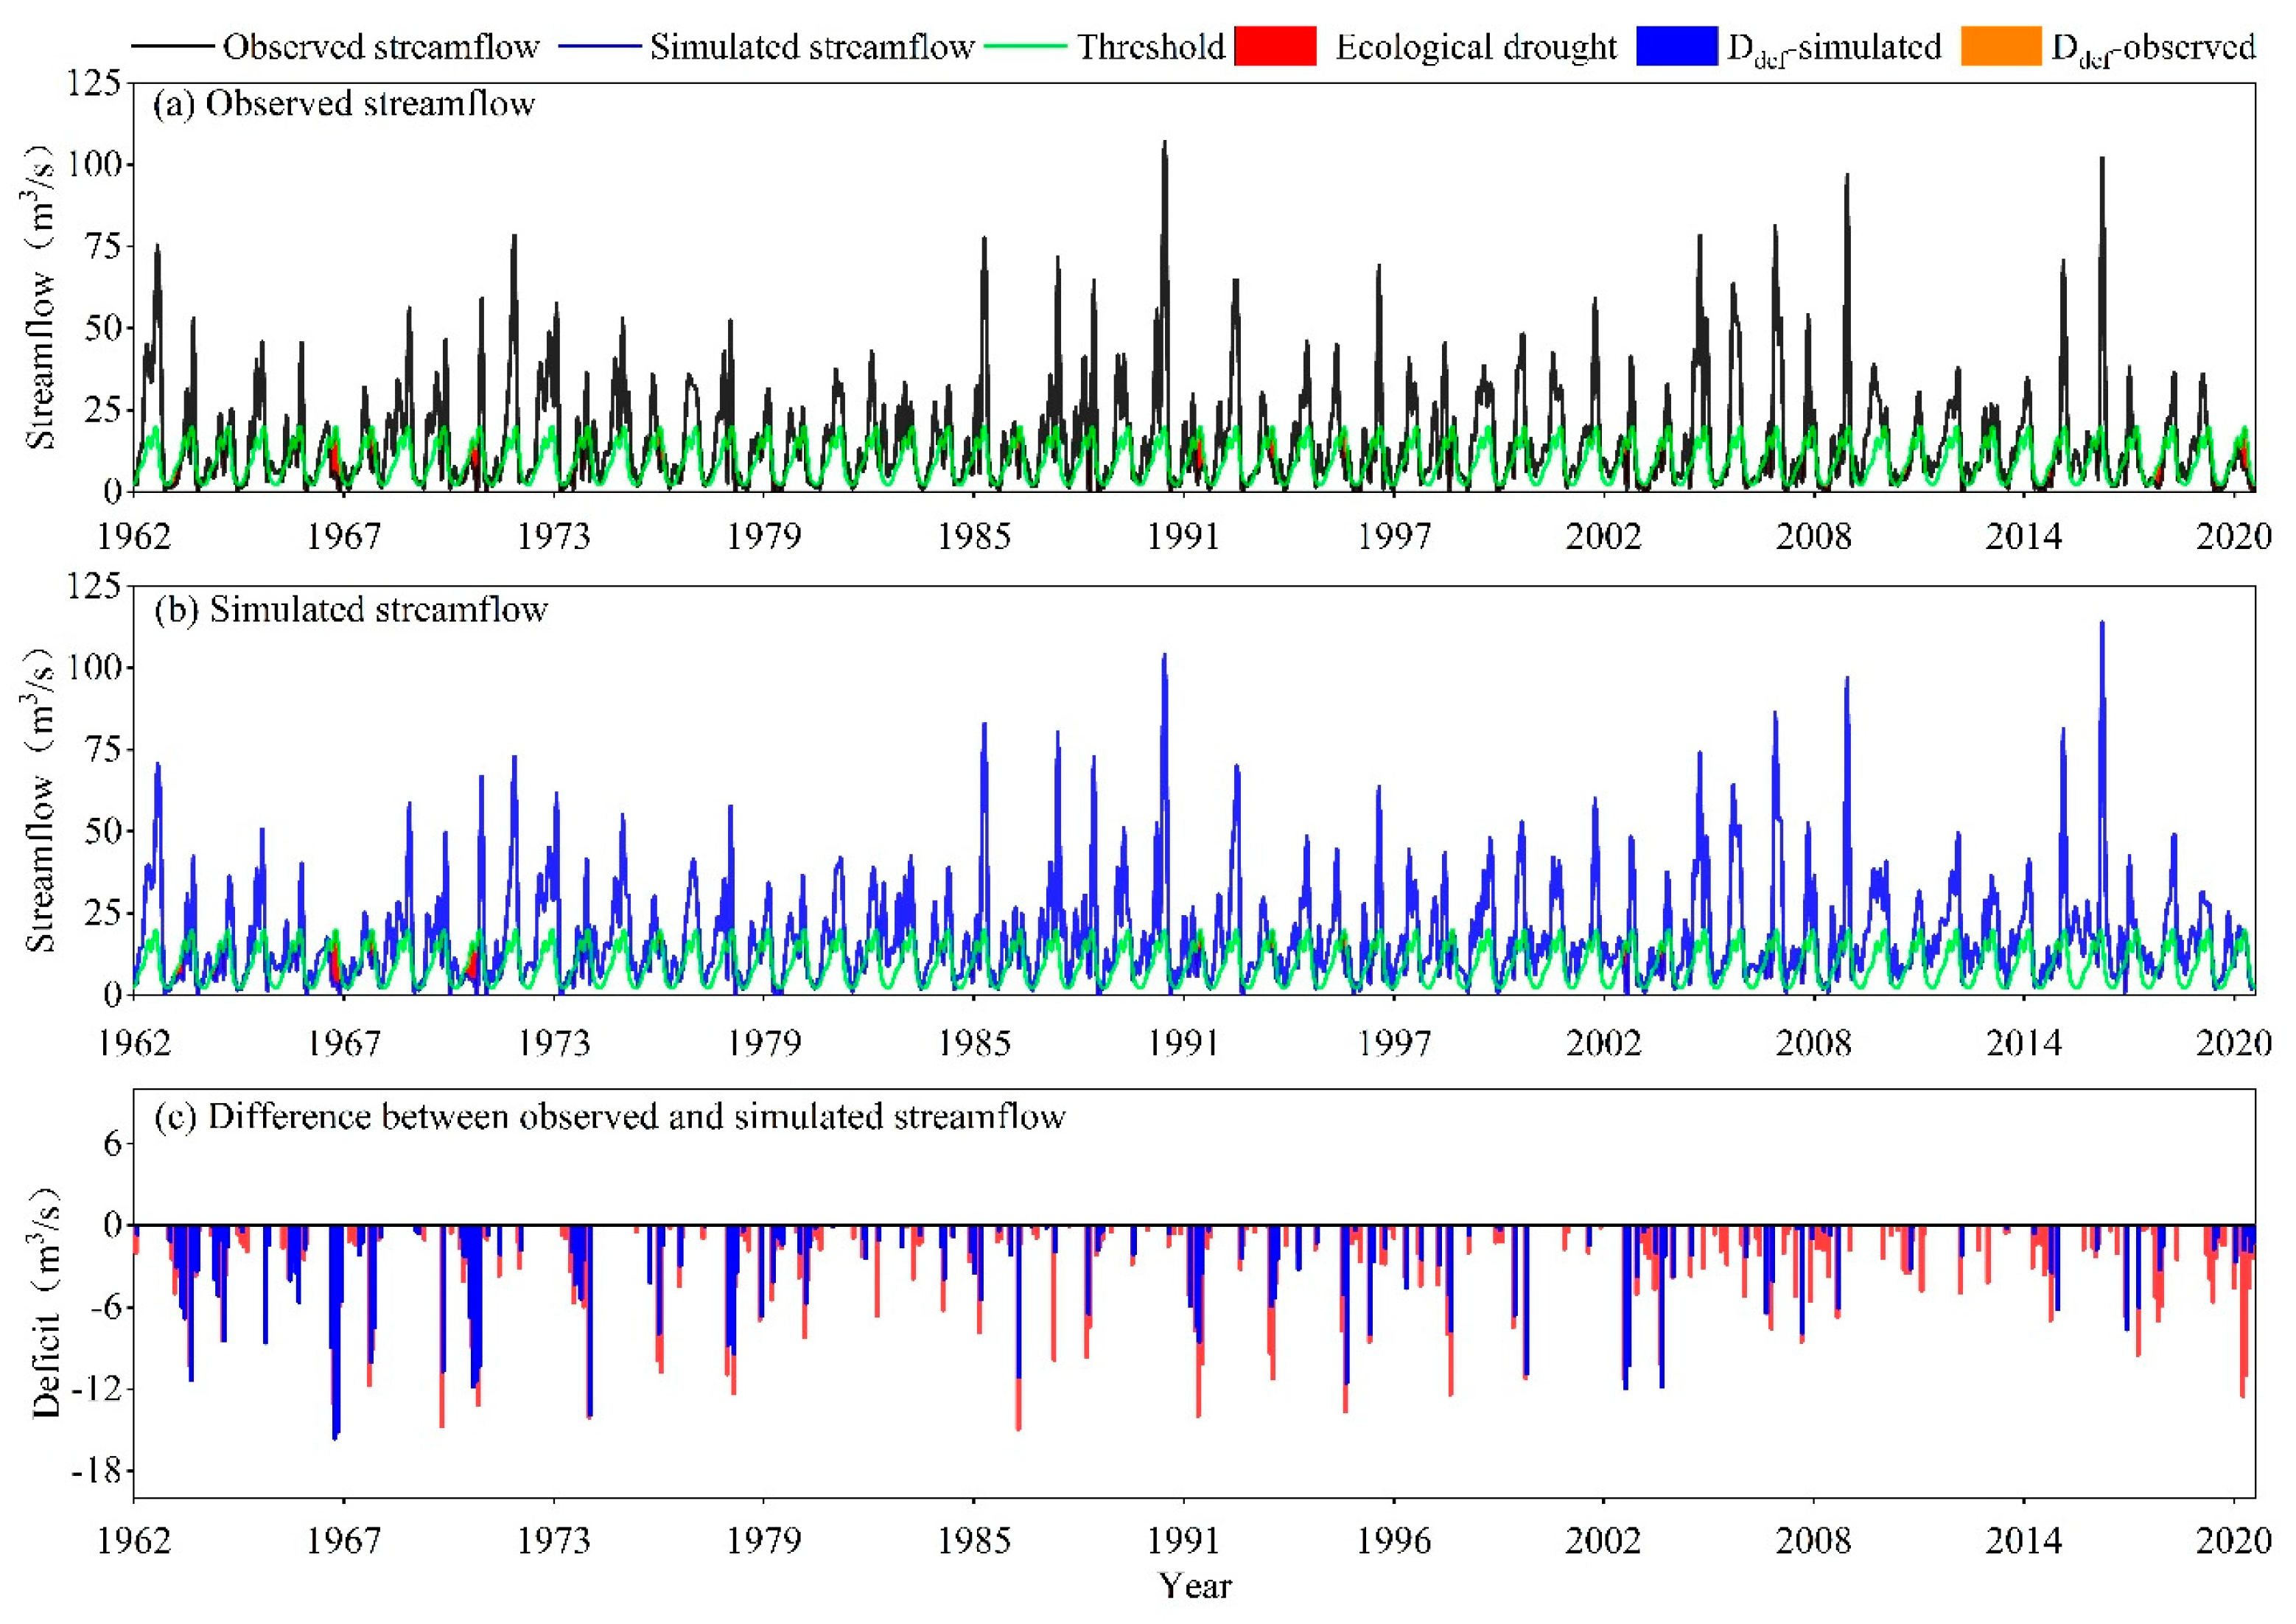Click 2008 tick label under panel (b)
This screenshot has height=1624, width=2296.
tap(1813, 1044)
